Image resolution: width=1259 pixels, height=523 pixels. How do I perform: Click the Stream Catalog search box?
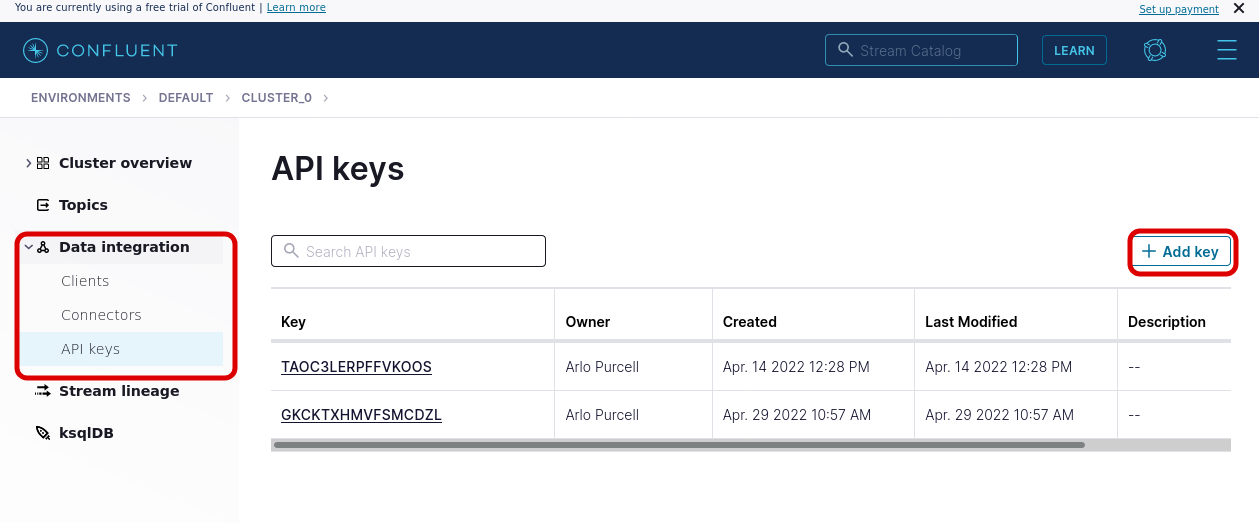pos(921,50)
